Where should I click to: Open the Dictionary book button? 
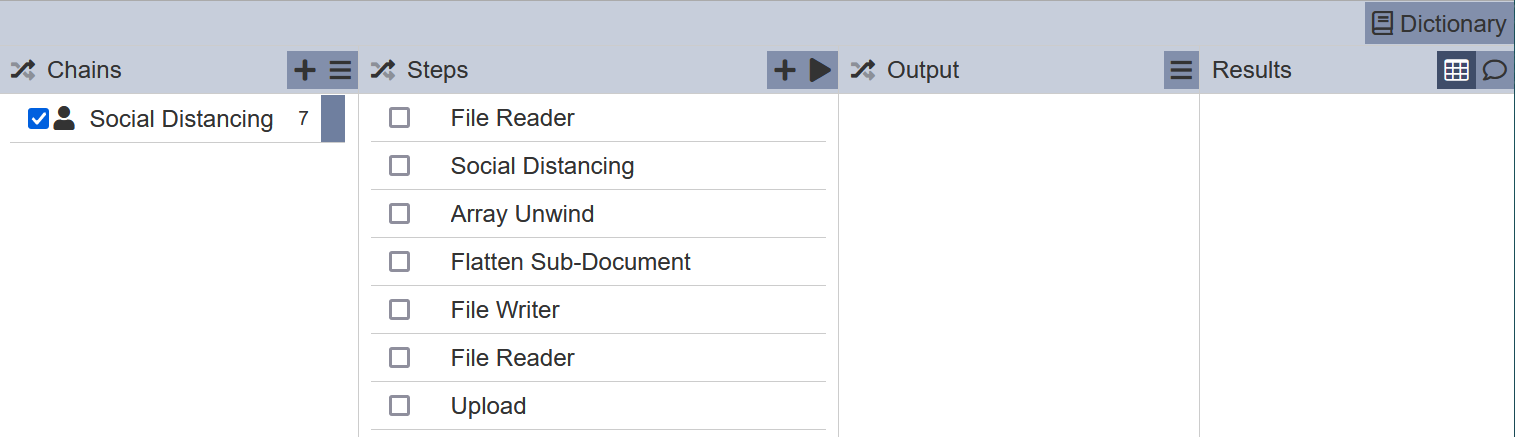pos(1439,23)
